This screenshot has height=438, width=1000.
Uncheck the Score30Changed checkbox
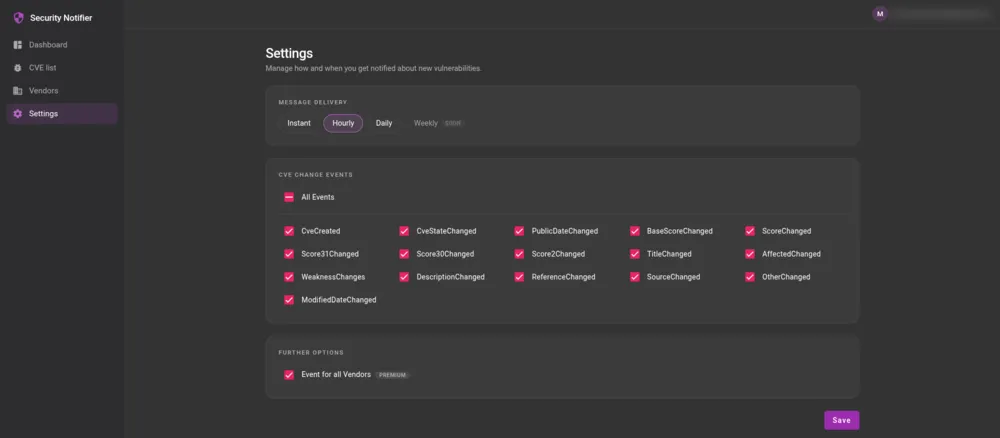pyautogui.click(x=404, y=254)
